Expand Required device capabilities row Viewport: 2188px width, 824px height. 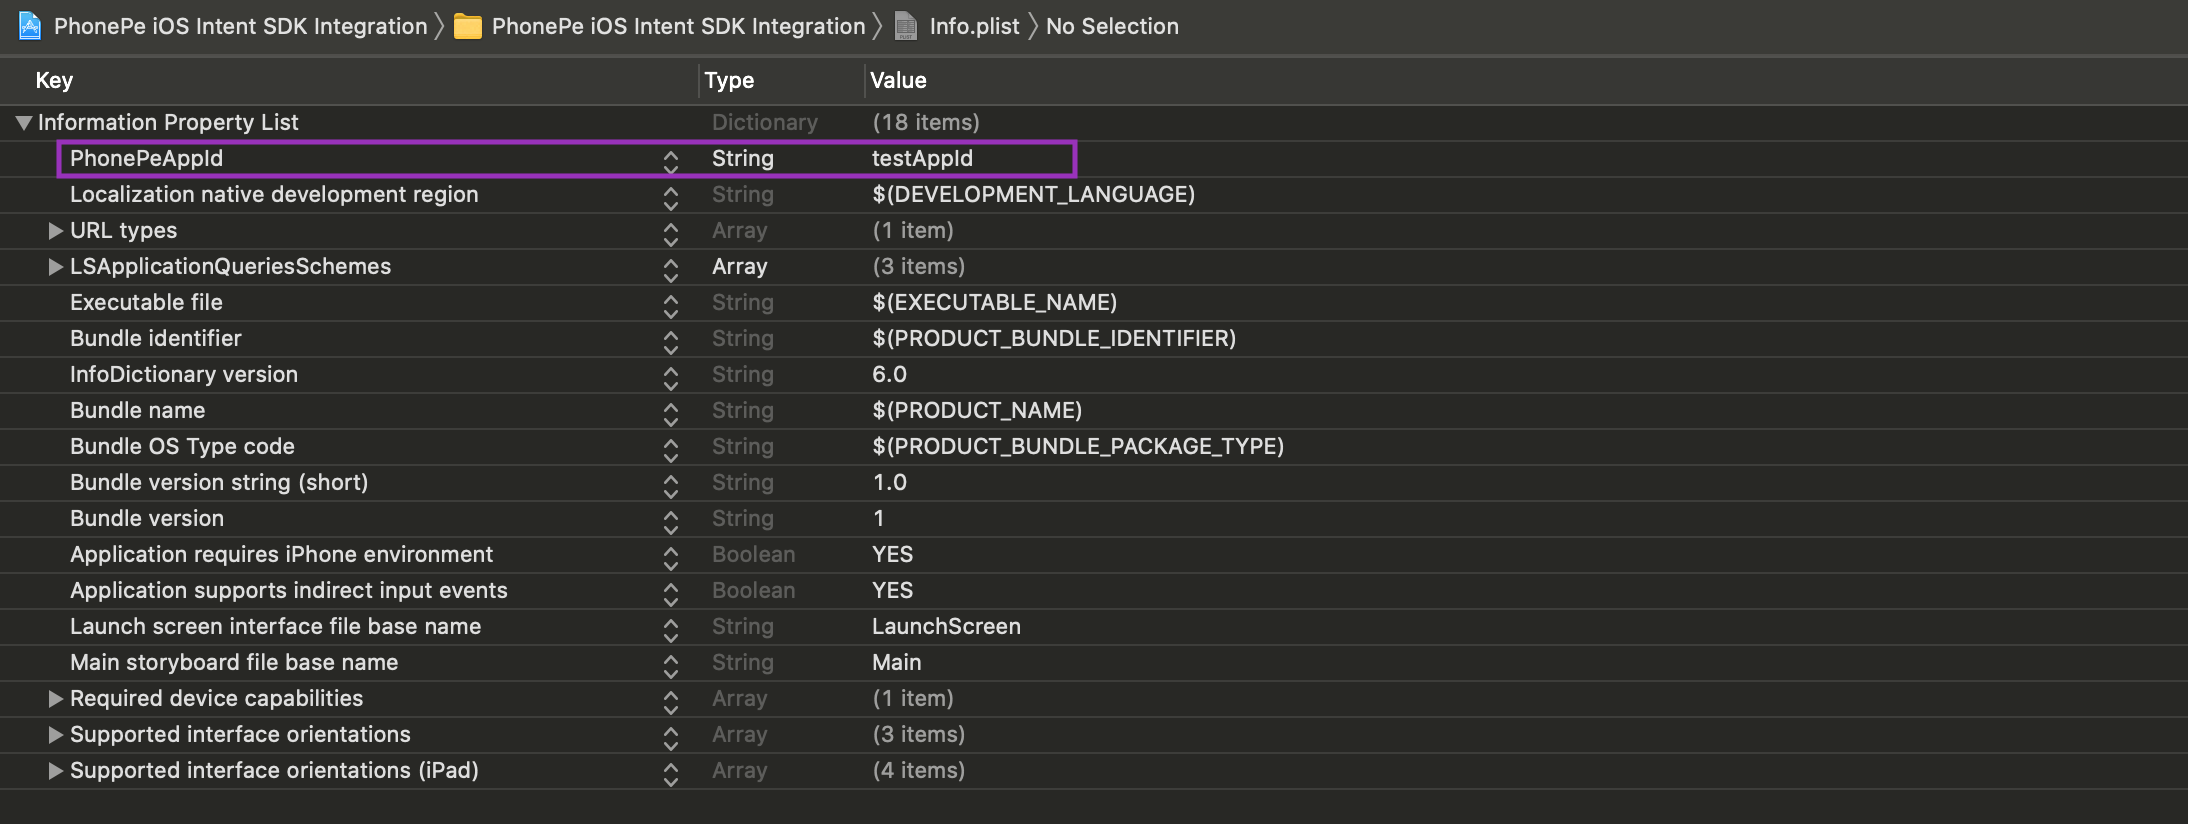tap(56, 699)
